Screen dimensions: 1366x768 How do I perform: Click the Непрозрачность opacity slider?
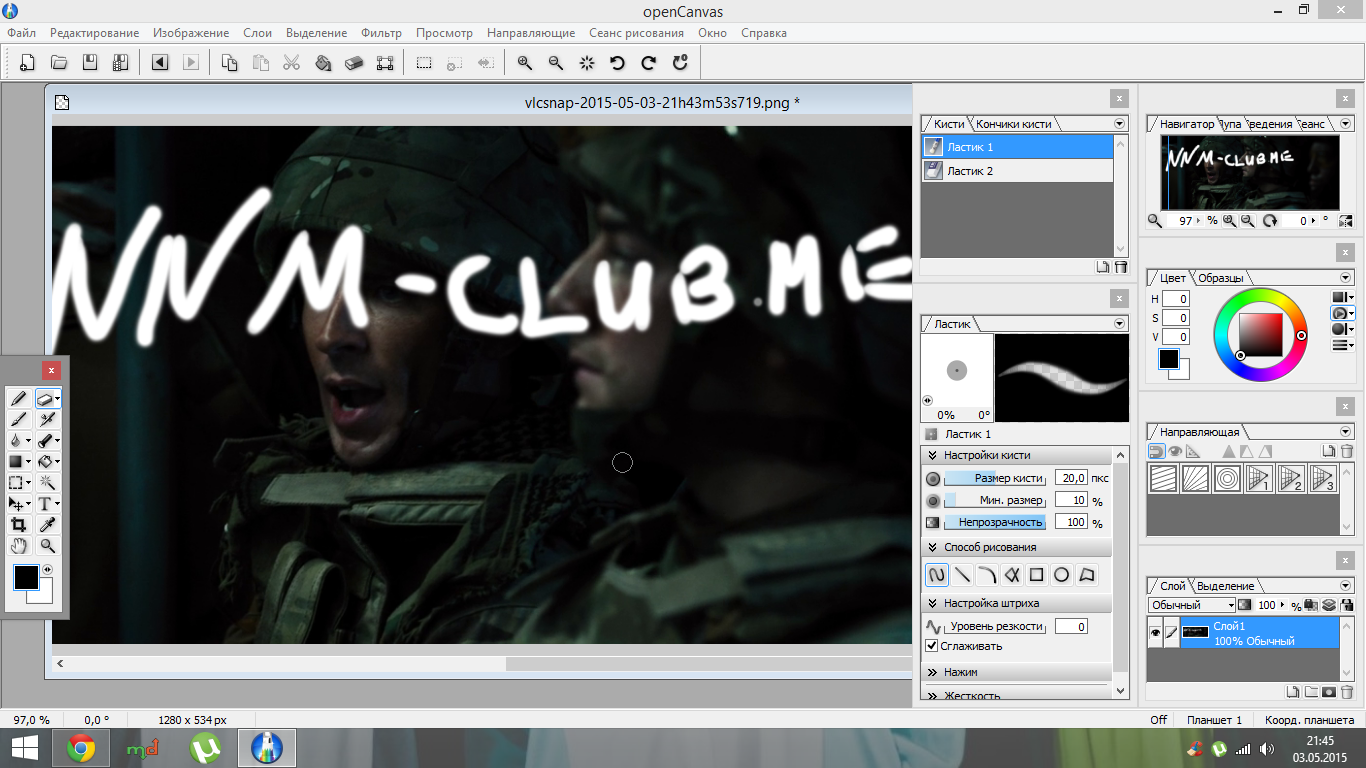coord(995,522)
